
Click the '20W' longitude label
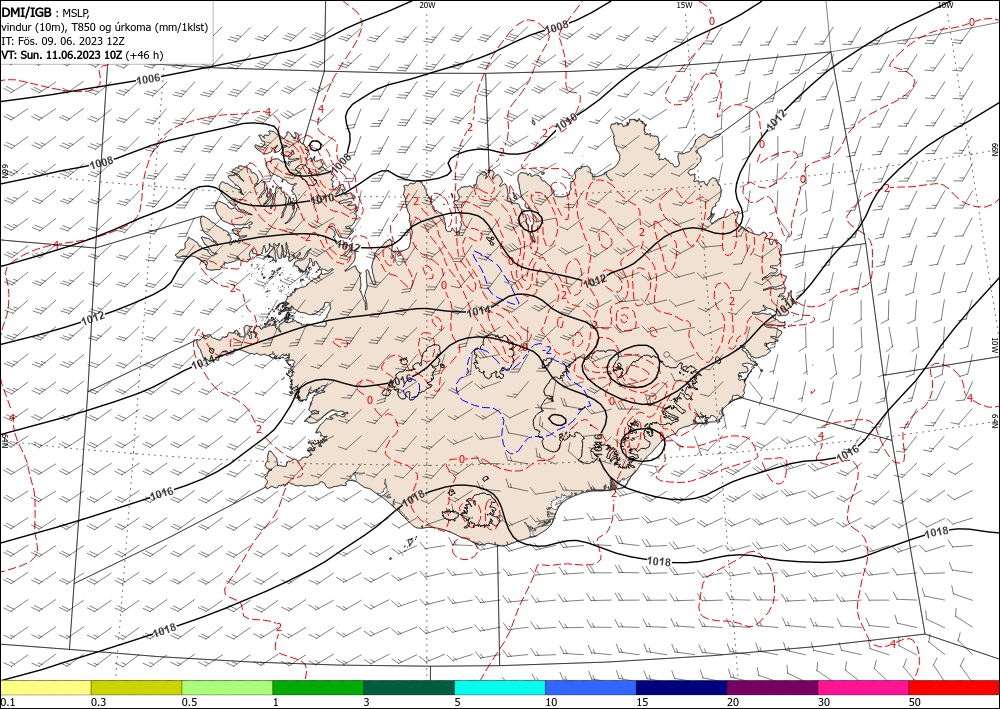427,5
